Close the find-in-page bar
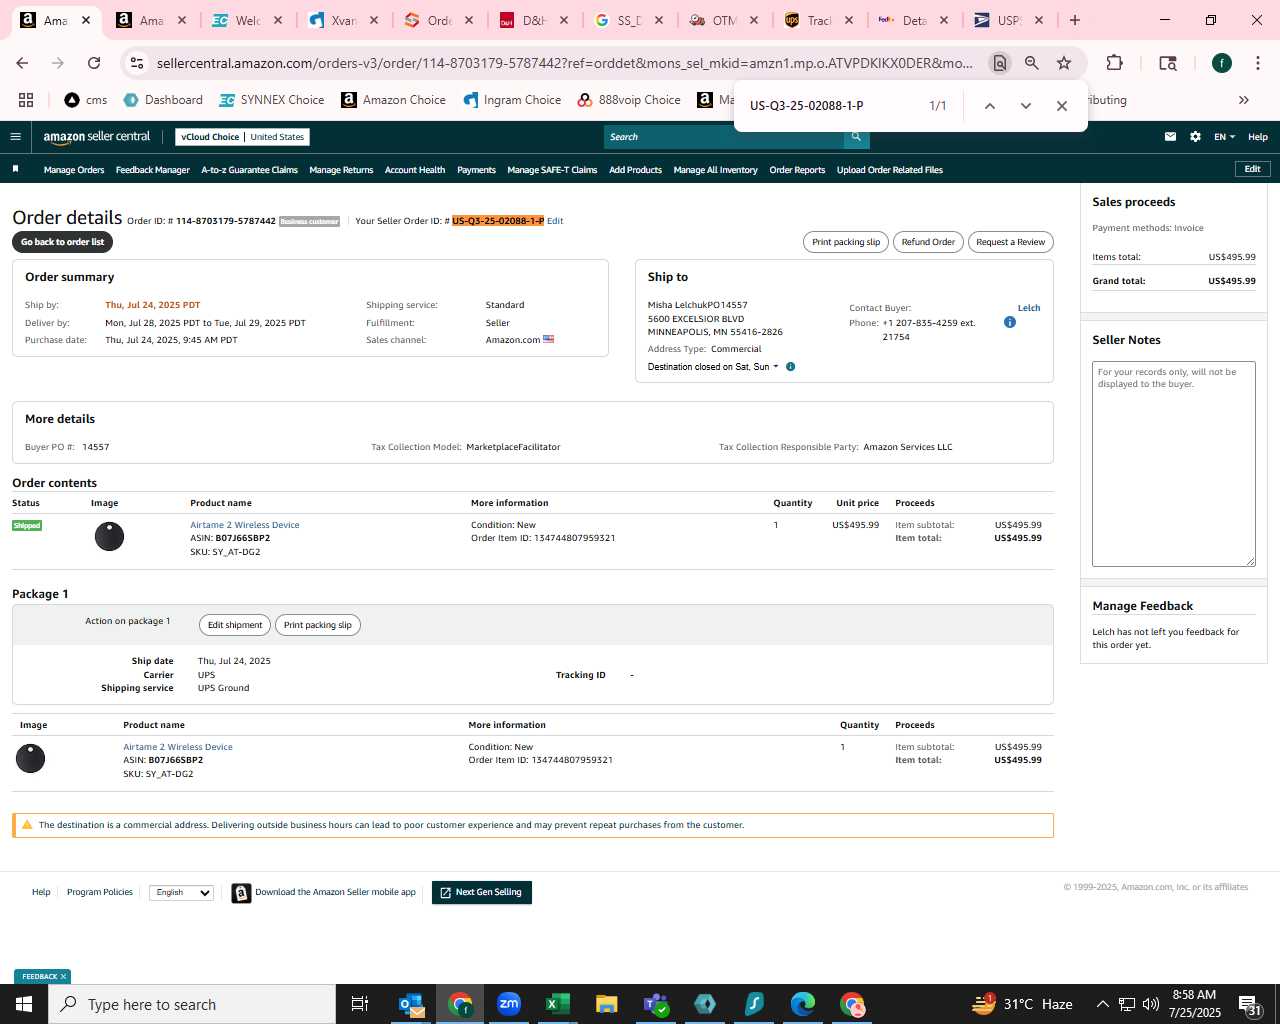Screen dimensions: 1280x1024 pyautogui.click(x=1062, y=106)
